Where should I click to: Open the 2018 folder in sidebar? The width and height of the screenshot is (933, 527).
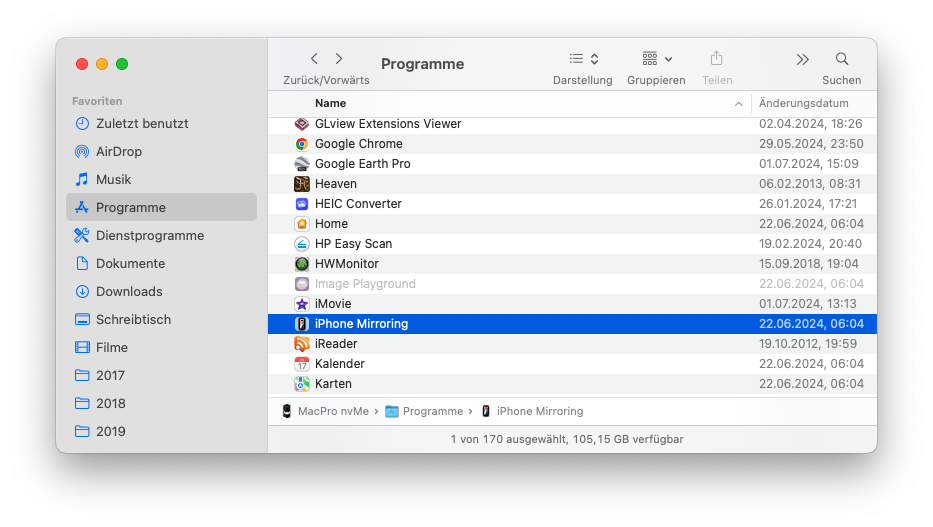[161, 403]
